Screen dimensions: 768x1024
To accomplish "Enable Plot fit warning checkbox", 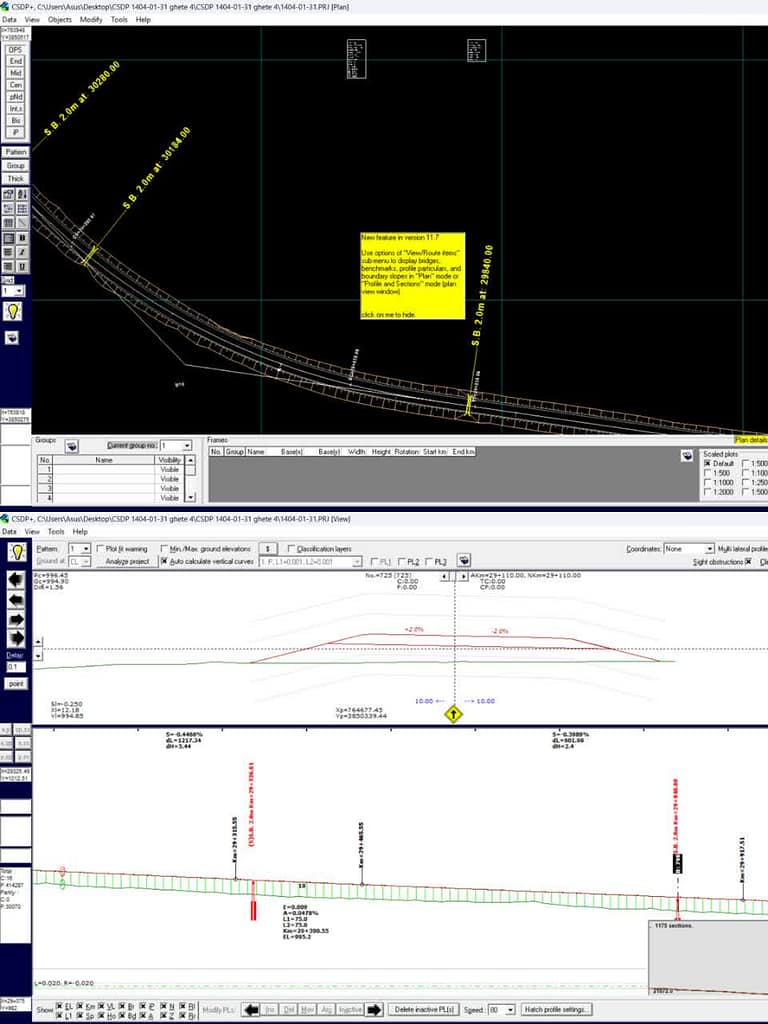I will point(100,549).
